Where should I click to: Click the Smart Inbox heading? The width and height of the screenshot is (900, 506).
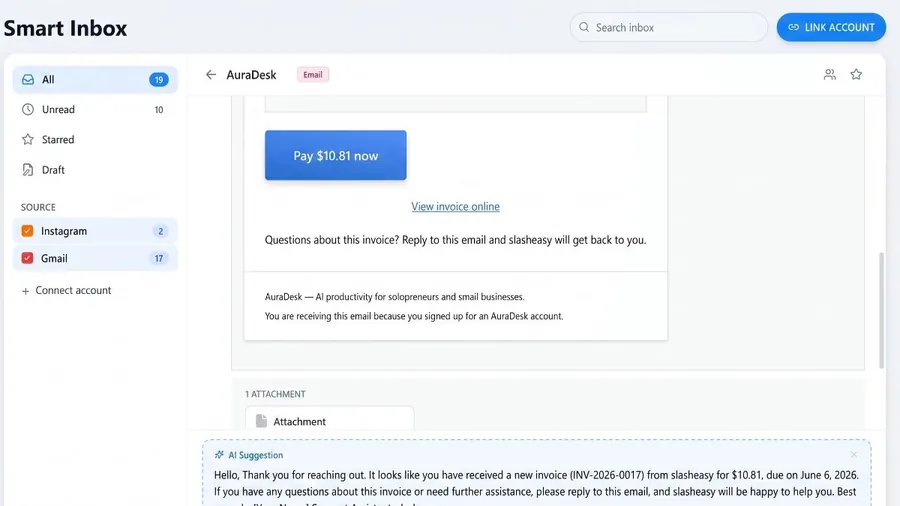(x=65, y=28)
